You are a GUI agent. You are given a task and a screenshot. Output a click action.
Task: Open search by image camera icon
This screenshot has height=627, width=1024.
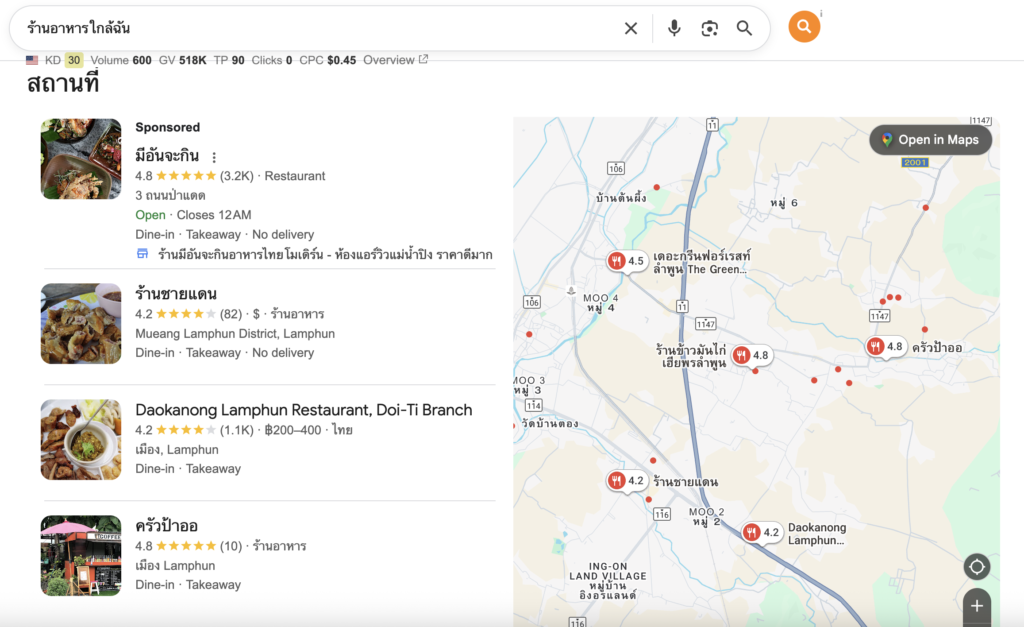[709, 28]
